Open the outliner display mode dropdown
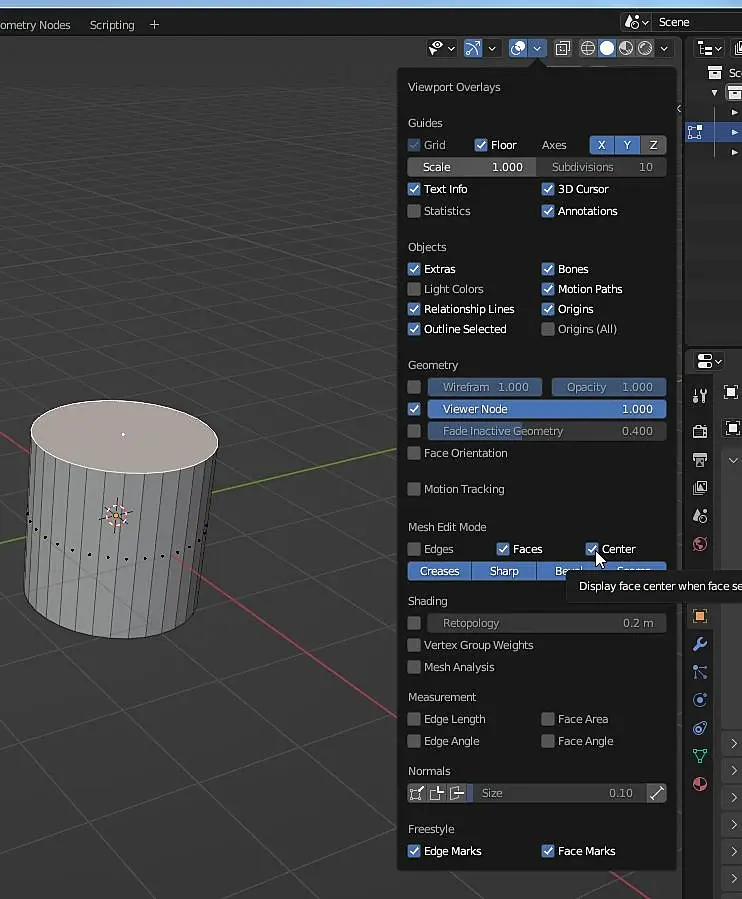This screenshot has width=742, height=899. pos(710,48)
